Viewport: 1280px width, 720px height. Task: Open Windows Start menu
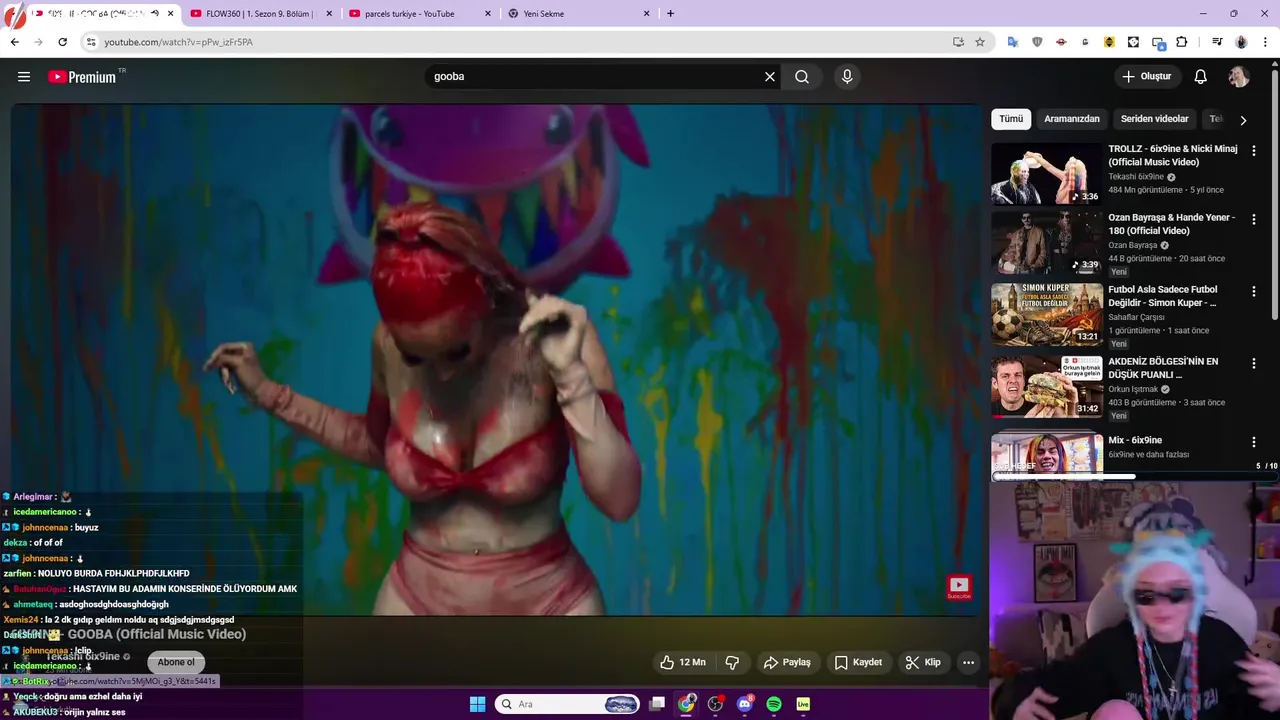pyautogui.click(x=477, y=704)
